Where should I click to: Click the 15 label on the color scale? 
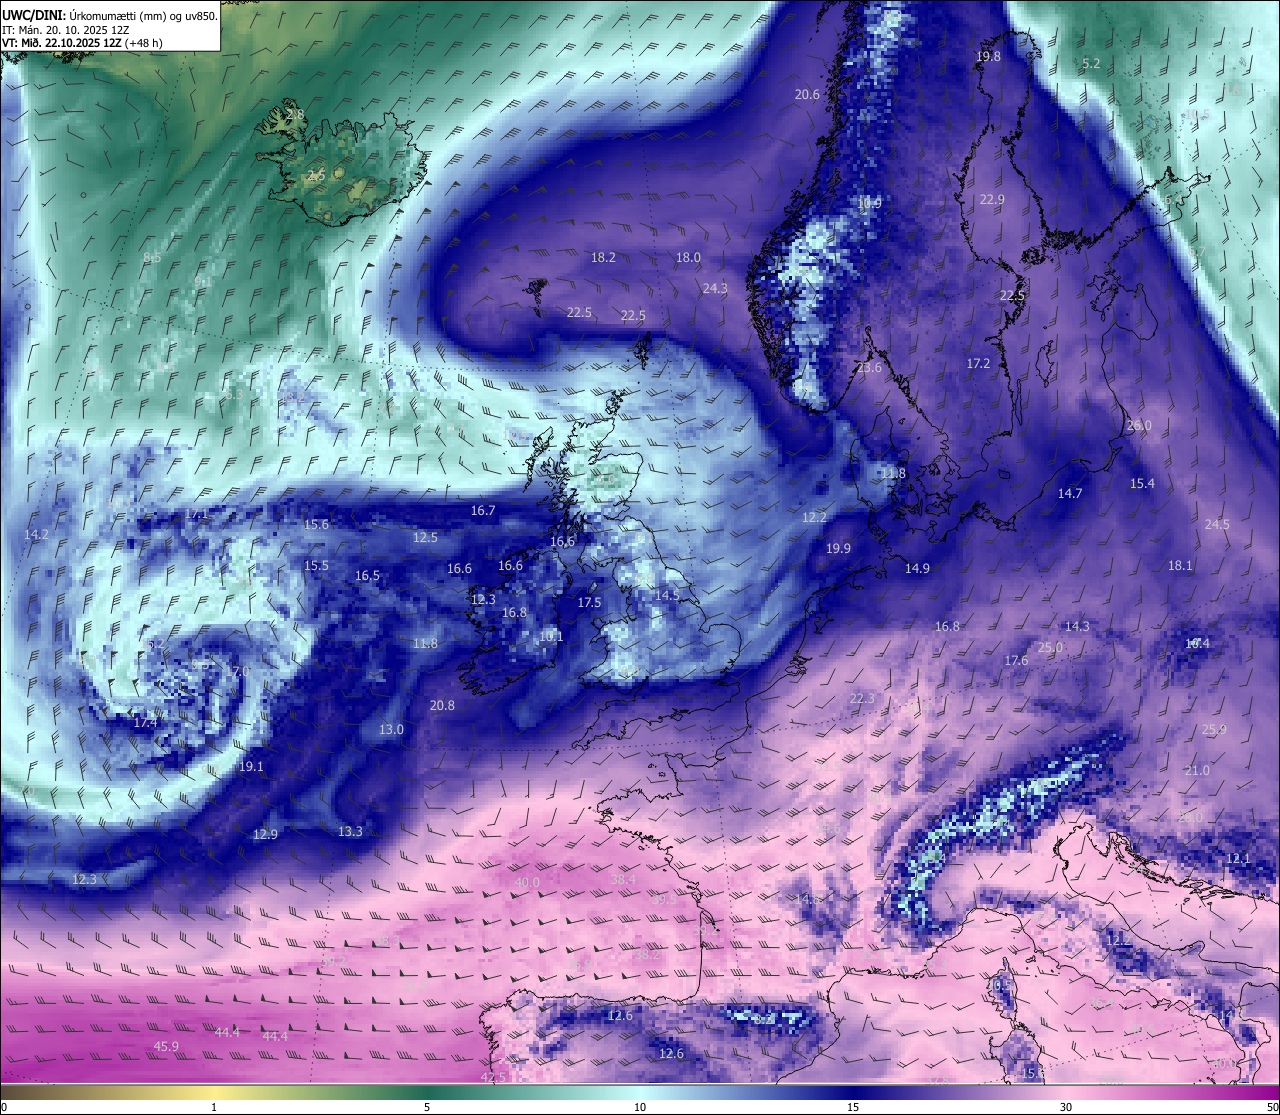coord(853,1107)
